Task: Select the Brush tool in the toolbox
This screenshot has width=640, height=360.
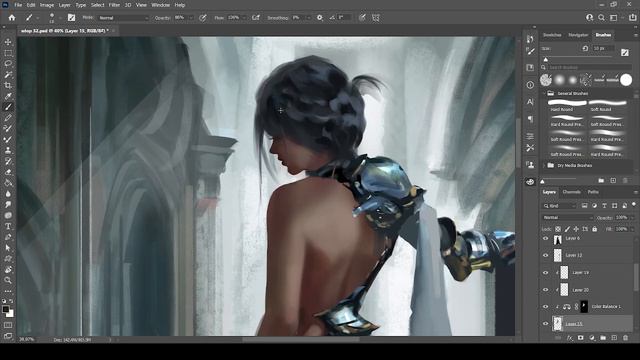Action: 8,107
